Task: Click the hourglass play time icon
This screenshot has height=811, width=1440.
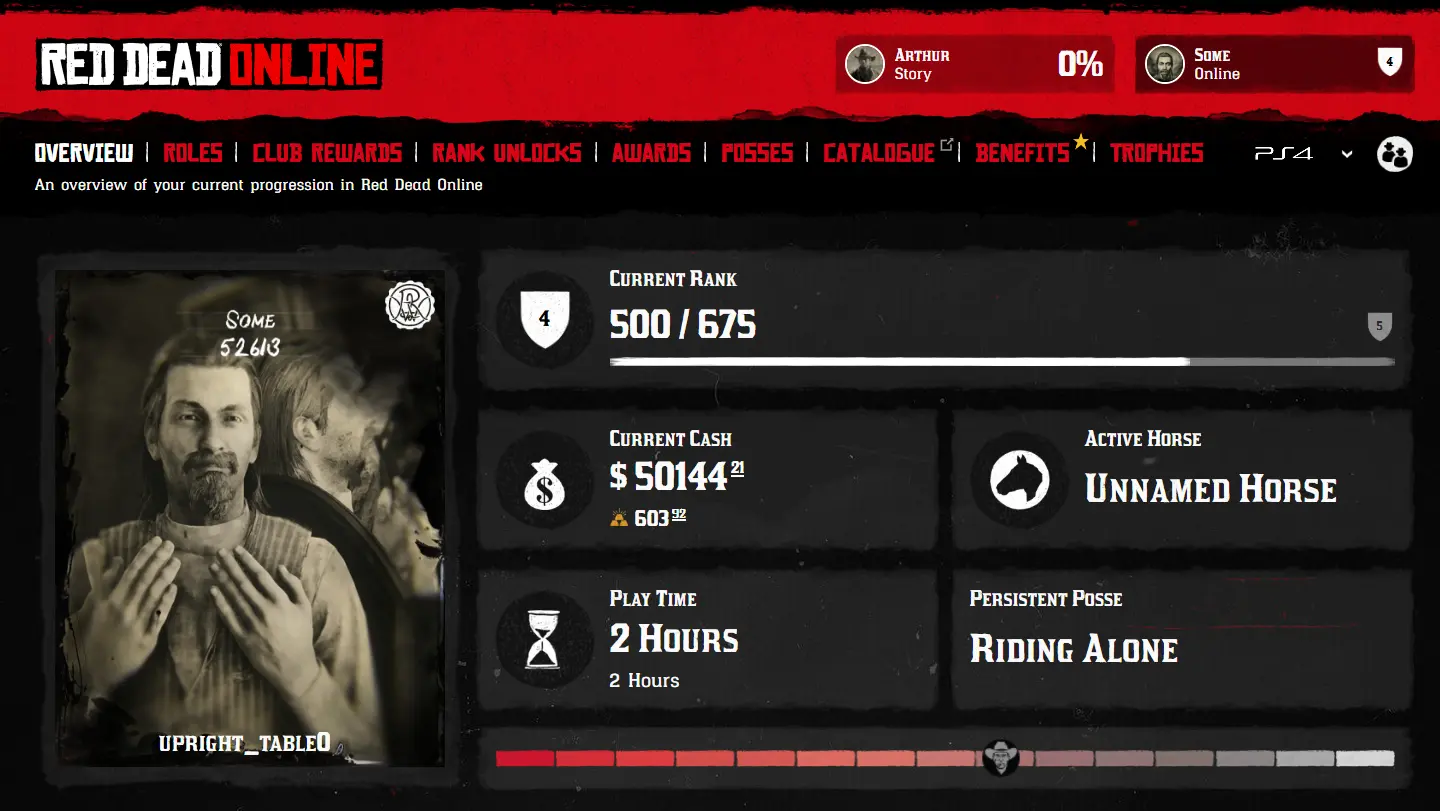Action: (544, 639)
